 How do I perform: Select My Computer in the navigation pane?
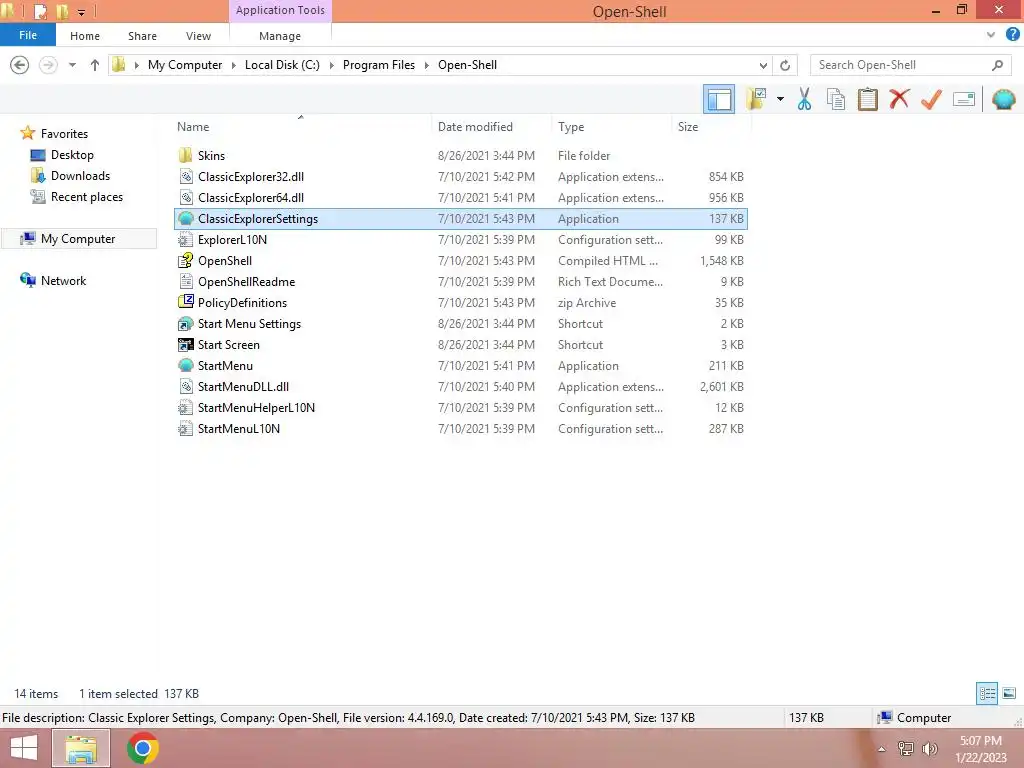tap(78, 238)
